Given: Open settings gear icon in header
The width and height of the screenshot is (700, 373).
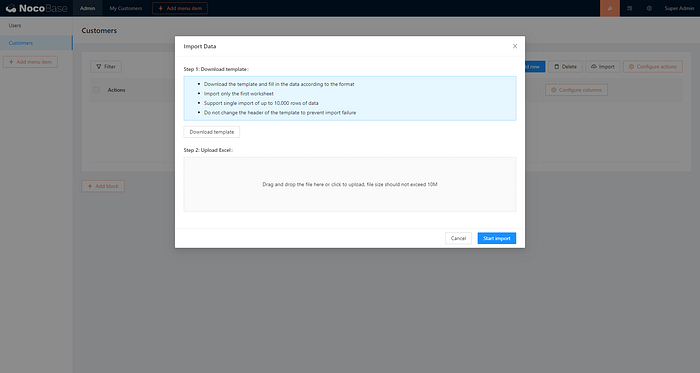Looking at the screenshot, I should click(649, 8).
